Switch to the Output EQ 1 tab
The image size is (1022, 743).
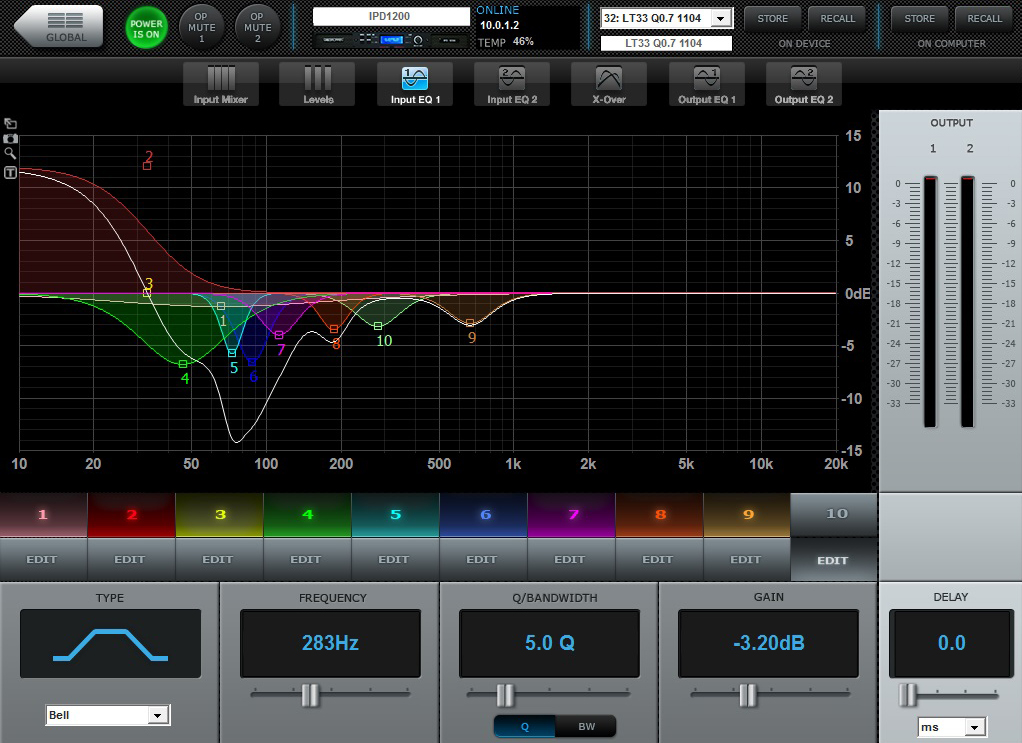(707, 84)
